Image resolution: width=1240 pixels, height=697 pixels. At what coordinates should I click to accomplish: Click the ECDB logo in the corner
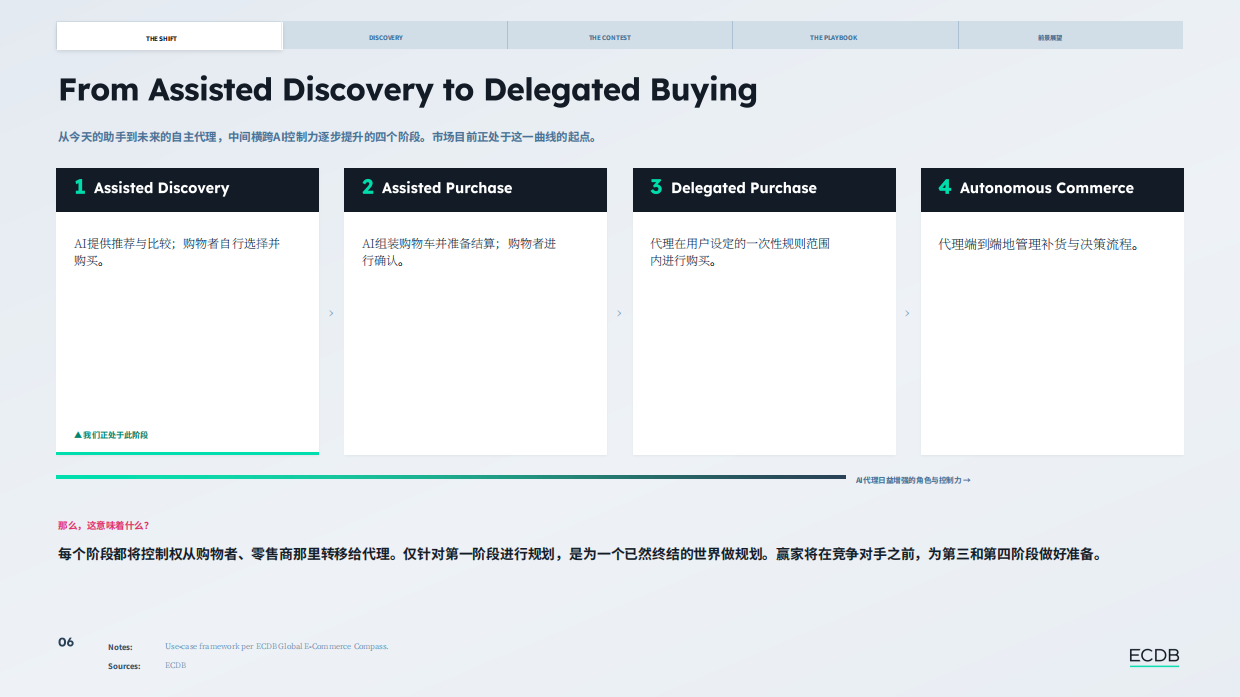click(1154, 657)
